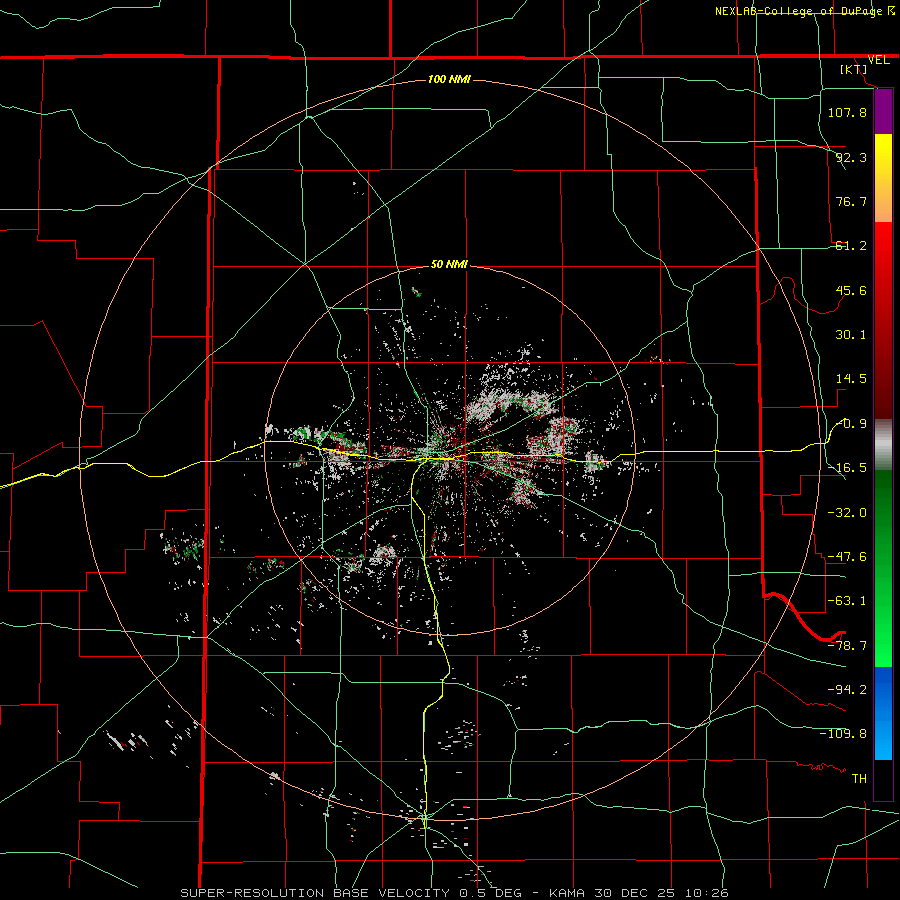Click the -63.1 value on the velocity scale
Image resolution: width=900 pixels, height=900 pixels.
pyautogui.click(x=847, y=601)
